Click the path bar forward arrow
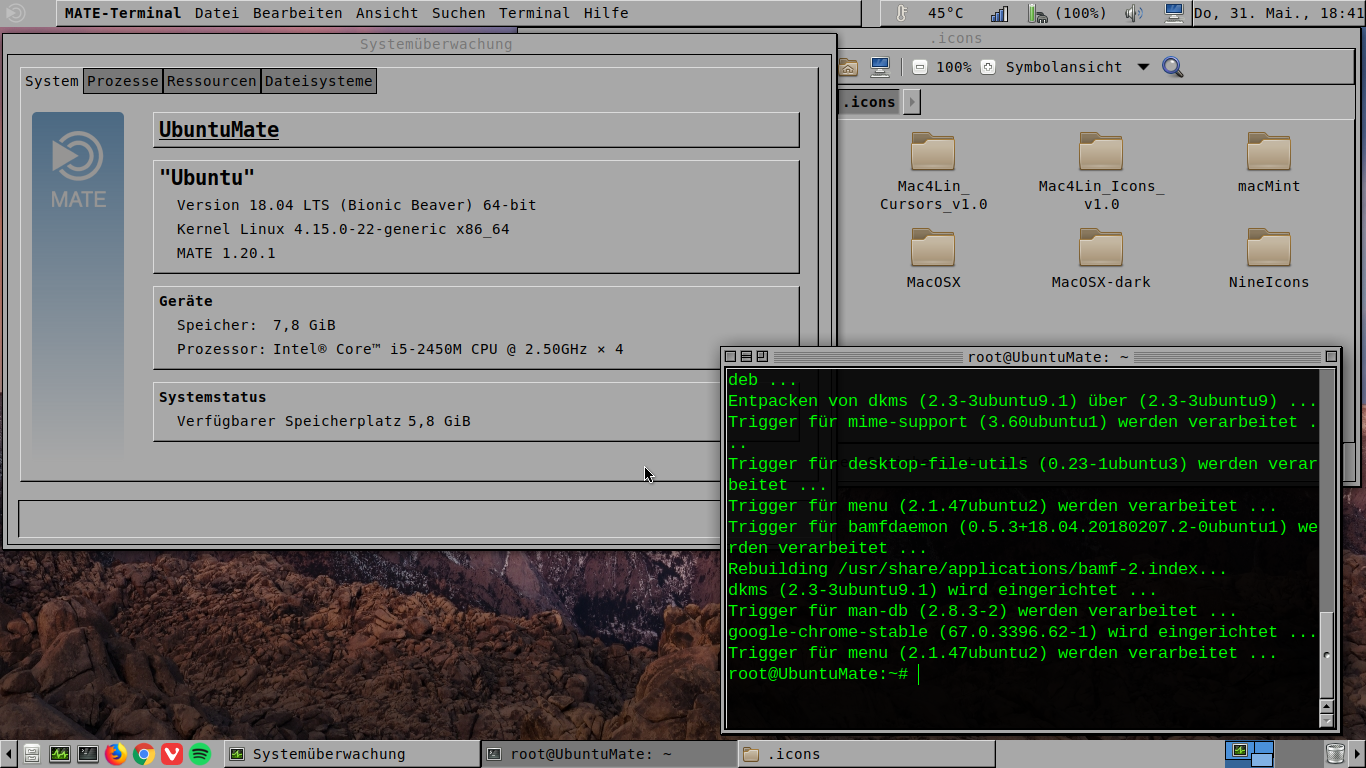The height and width of the screenshot is (768, 1366). (911, 102)
